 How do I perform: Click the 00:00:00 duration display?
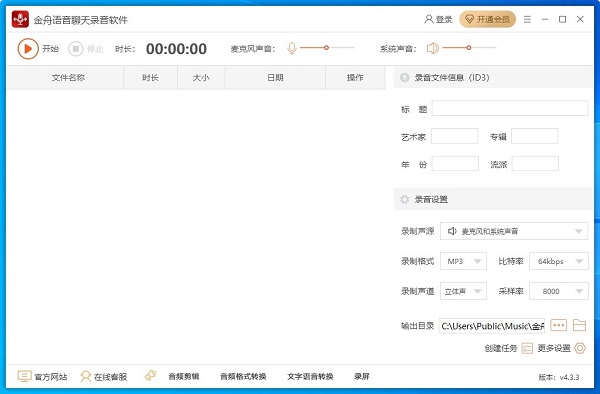click(x=176, y=49)
